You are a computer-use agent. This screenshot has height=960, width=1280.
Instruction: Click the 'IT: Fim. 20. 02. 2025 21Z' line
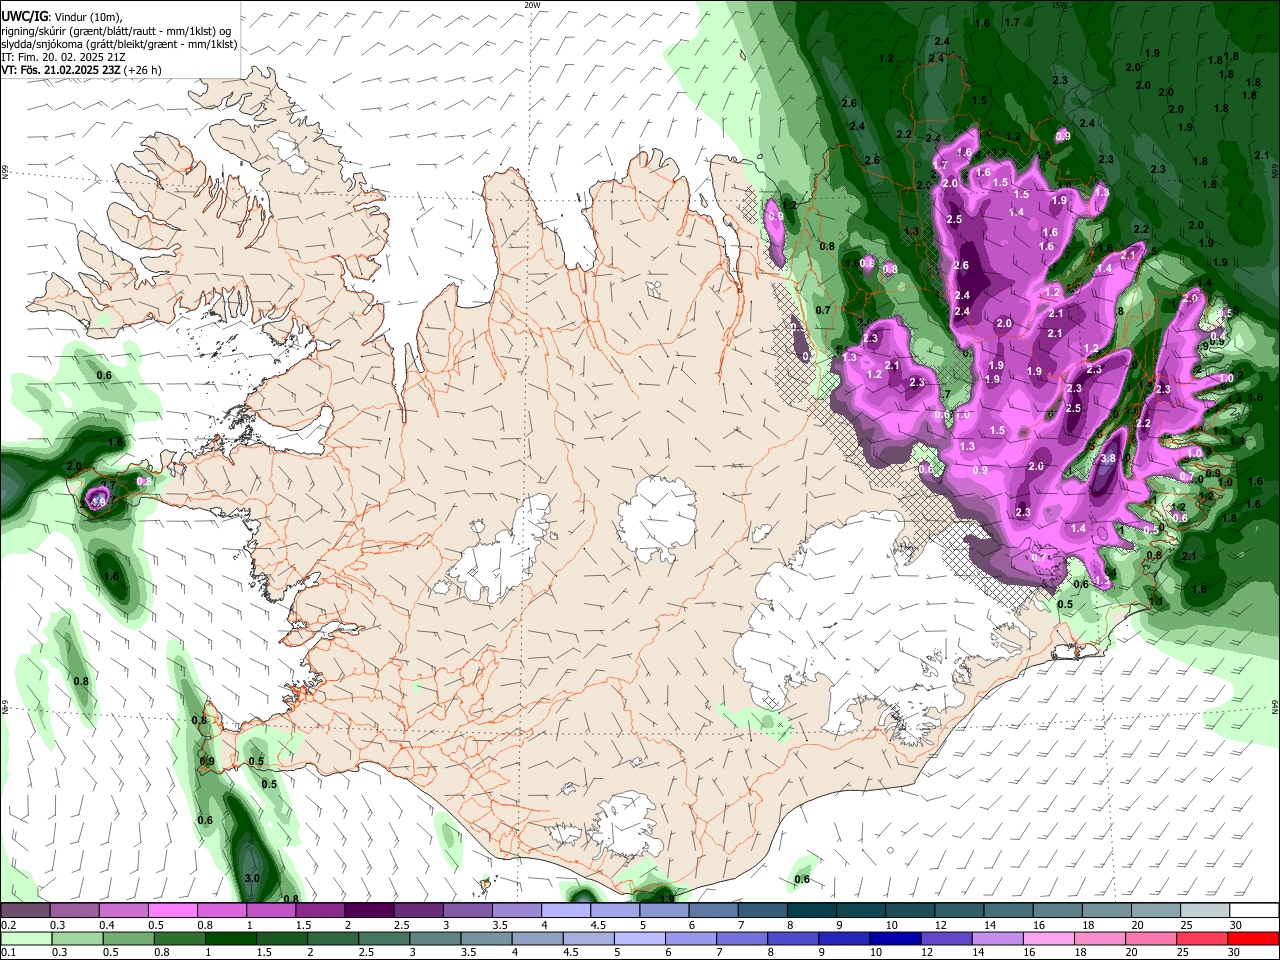click(63, 57)
